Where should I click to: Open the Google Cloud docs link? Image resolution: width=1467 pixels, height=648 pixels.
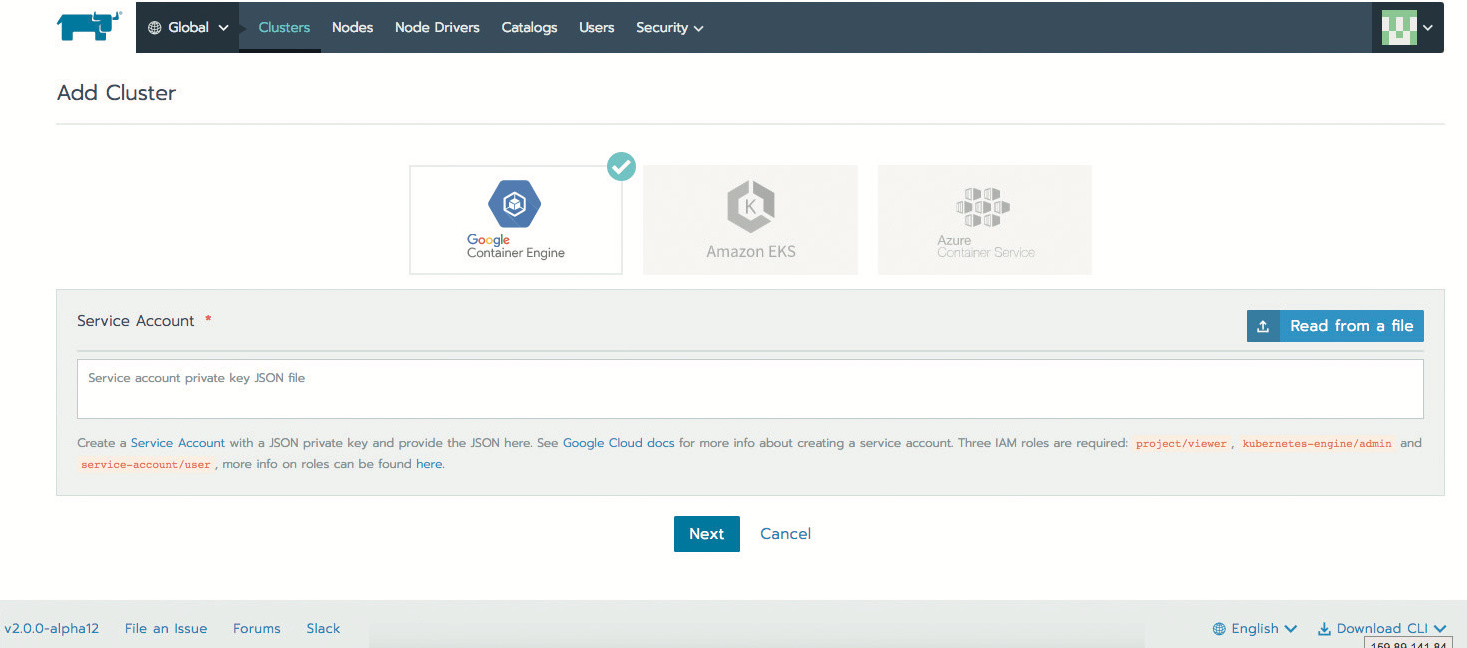618,443
